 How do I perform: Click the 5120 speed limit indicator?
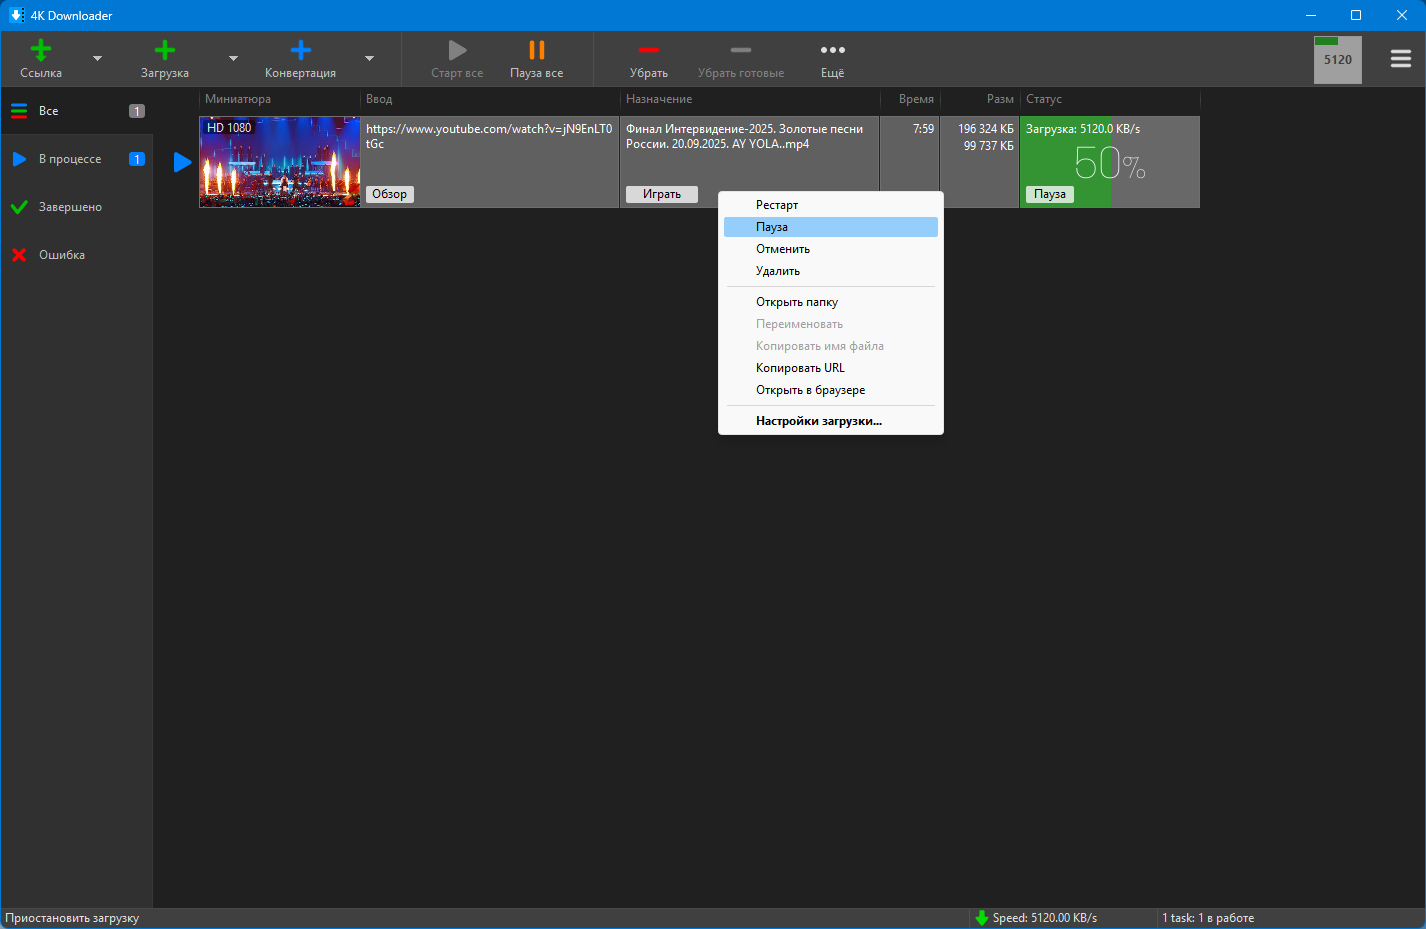tap(1337, 60)
